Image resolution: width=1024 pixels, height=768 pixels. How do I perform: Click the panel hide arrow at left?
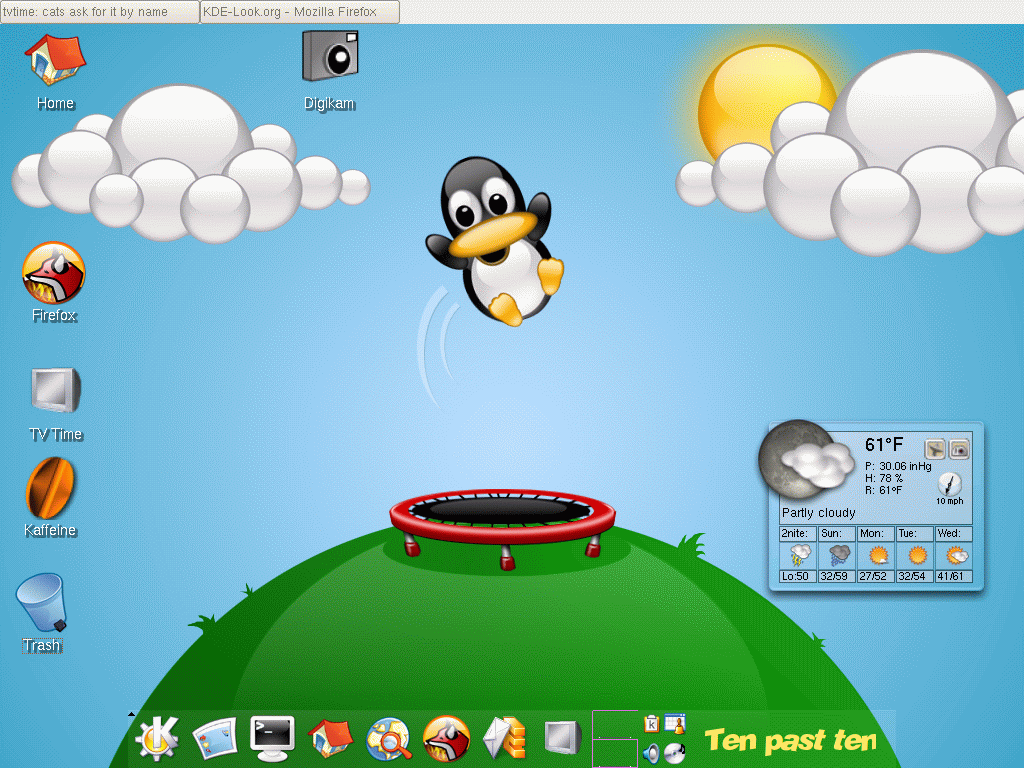click(131, 714)
